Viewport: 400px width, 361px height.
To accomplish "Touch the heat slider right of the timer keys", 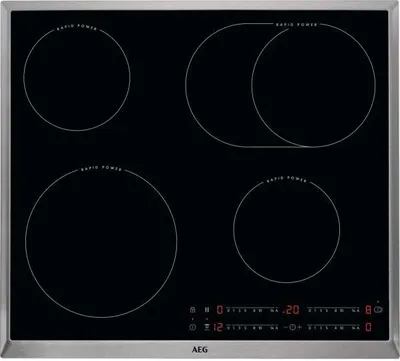I will [334, 327].
